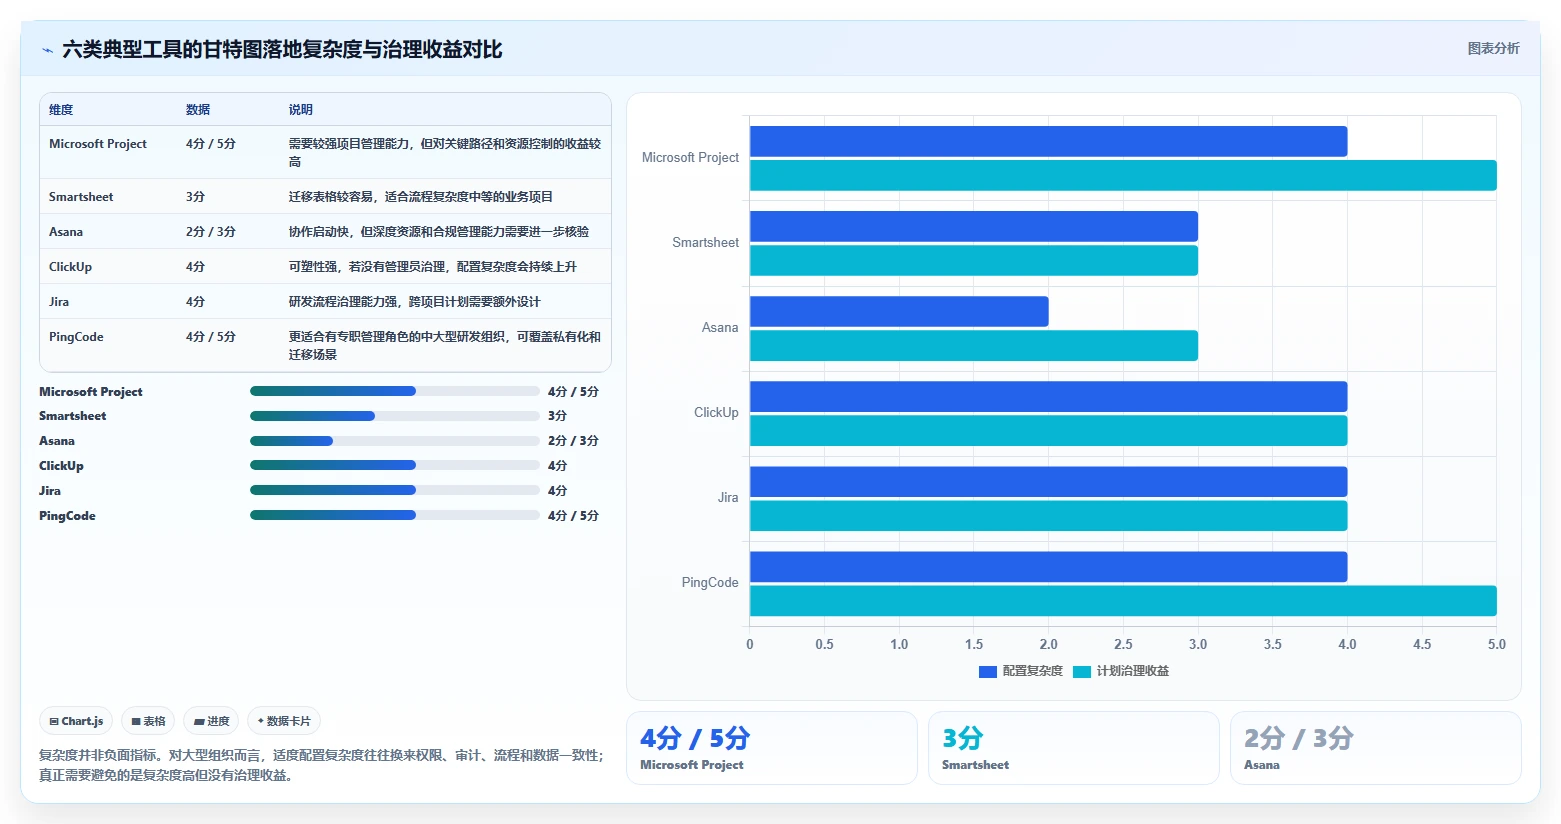Select the 表格 tag chip
This screenshot has width=1561, height=824.
coord(148,721)
